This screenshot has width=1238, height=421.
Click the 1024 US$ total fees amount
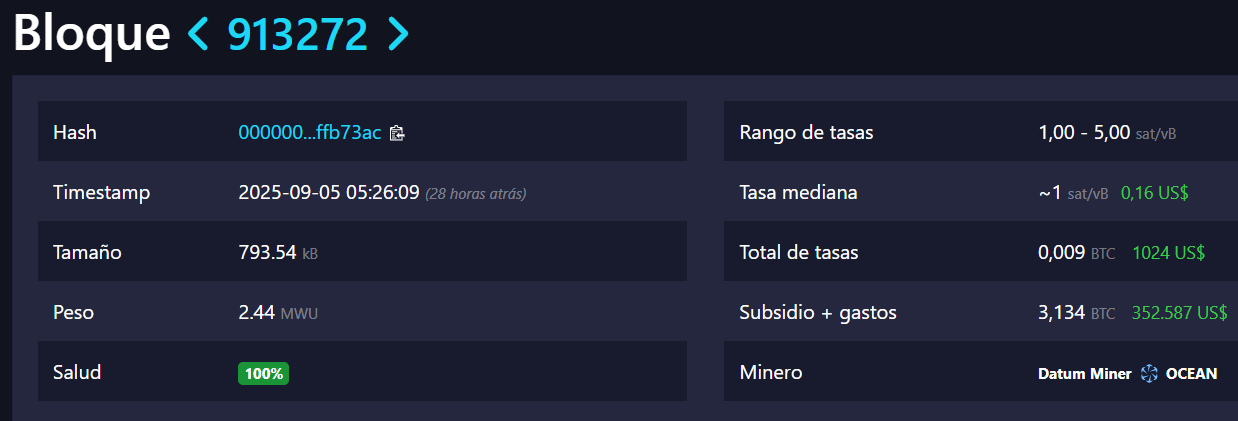(x=1168, y=253)
